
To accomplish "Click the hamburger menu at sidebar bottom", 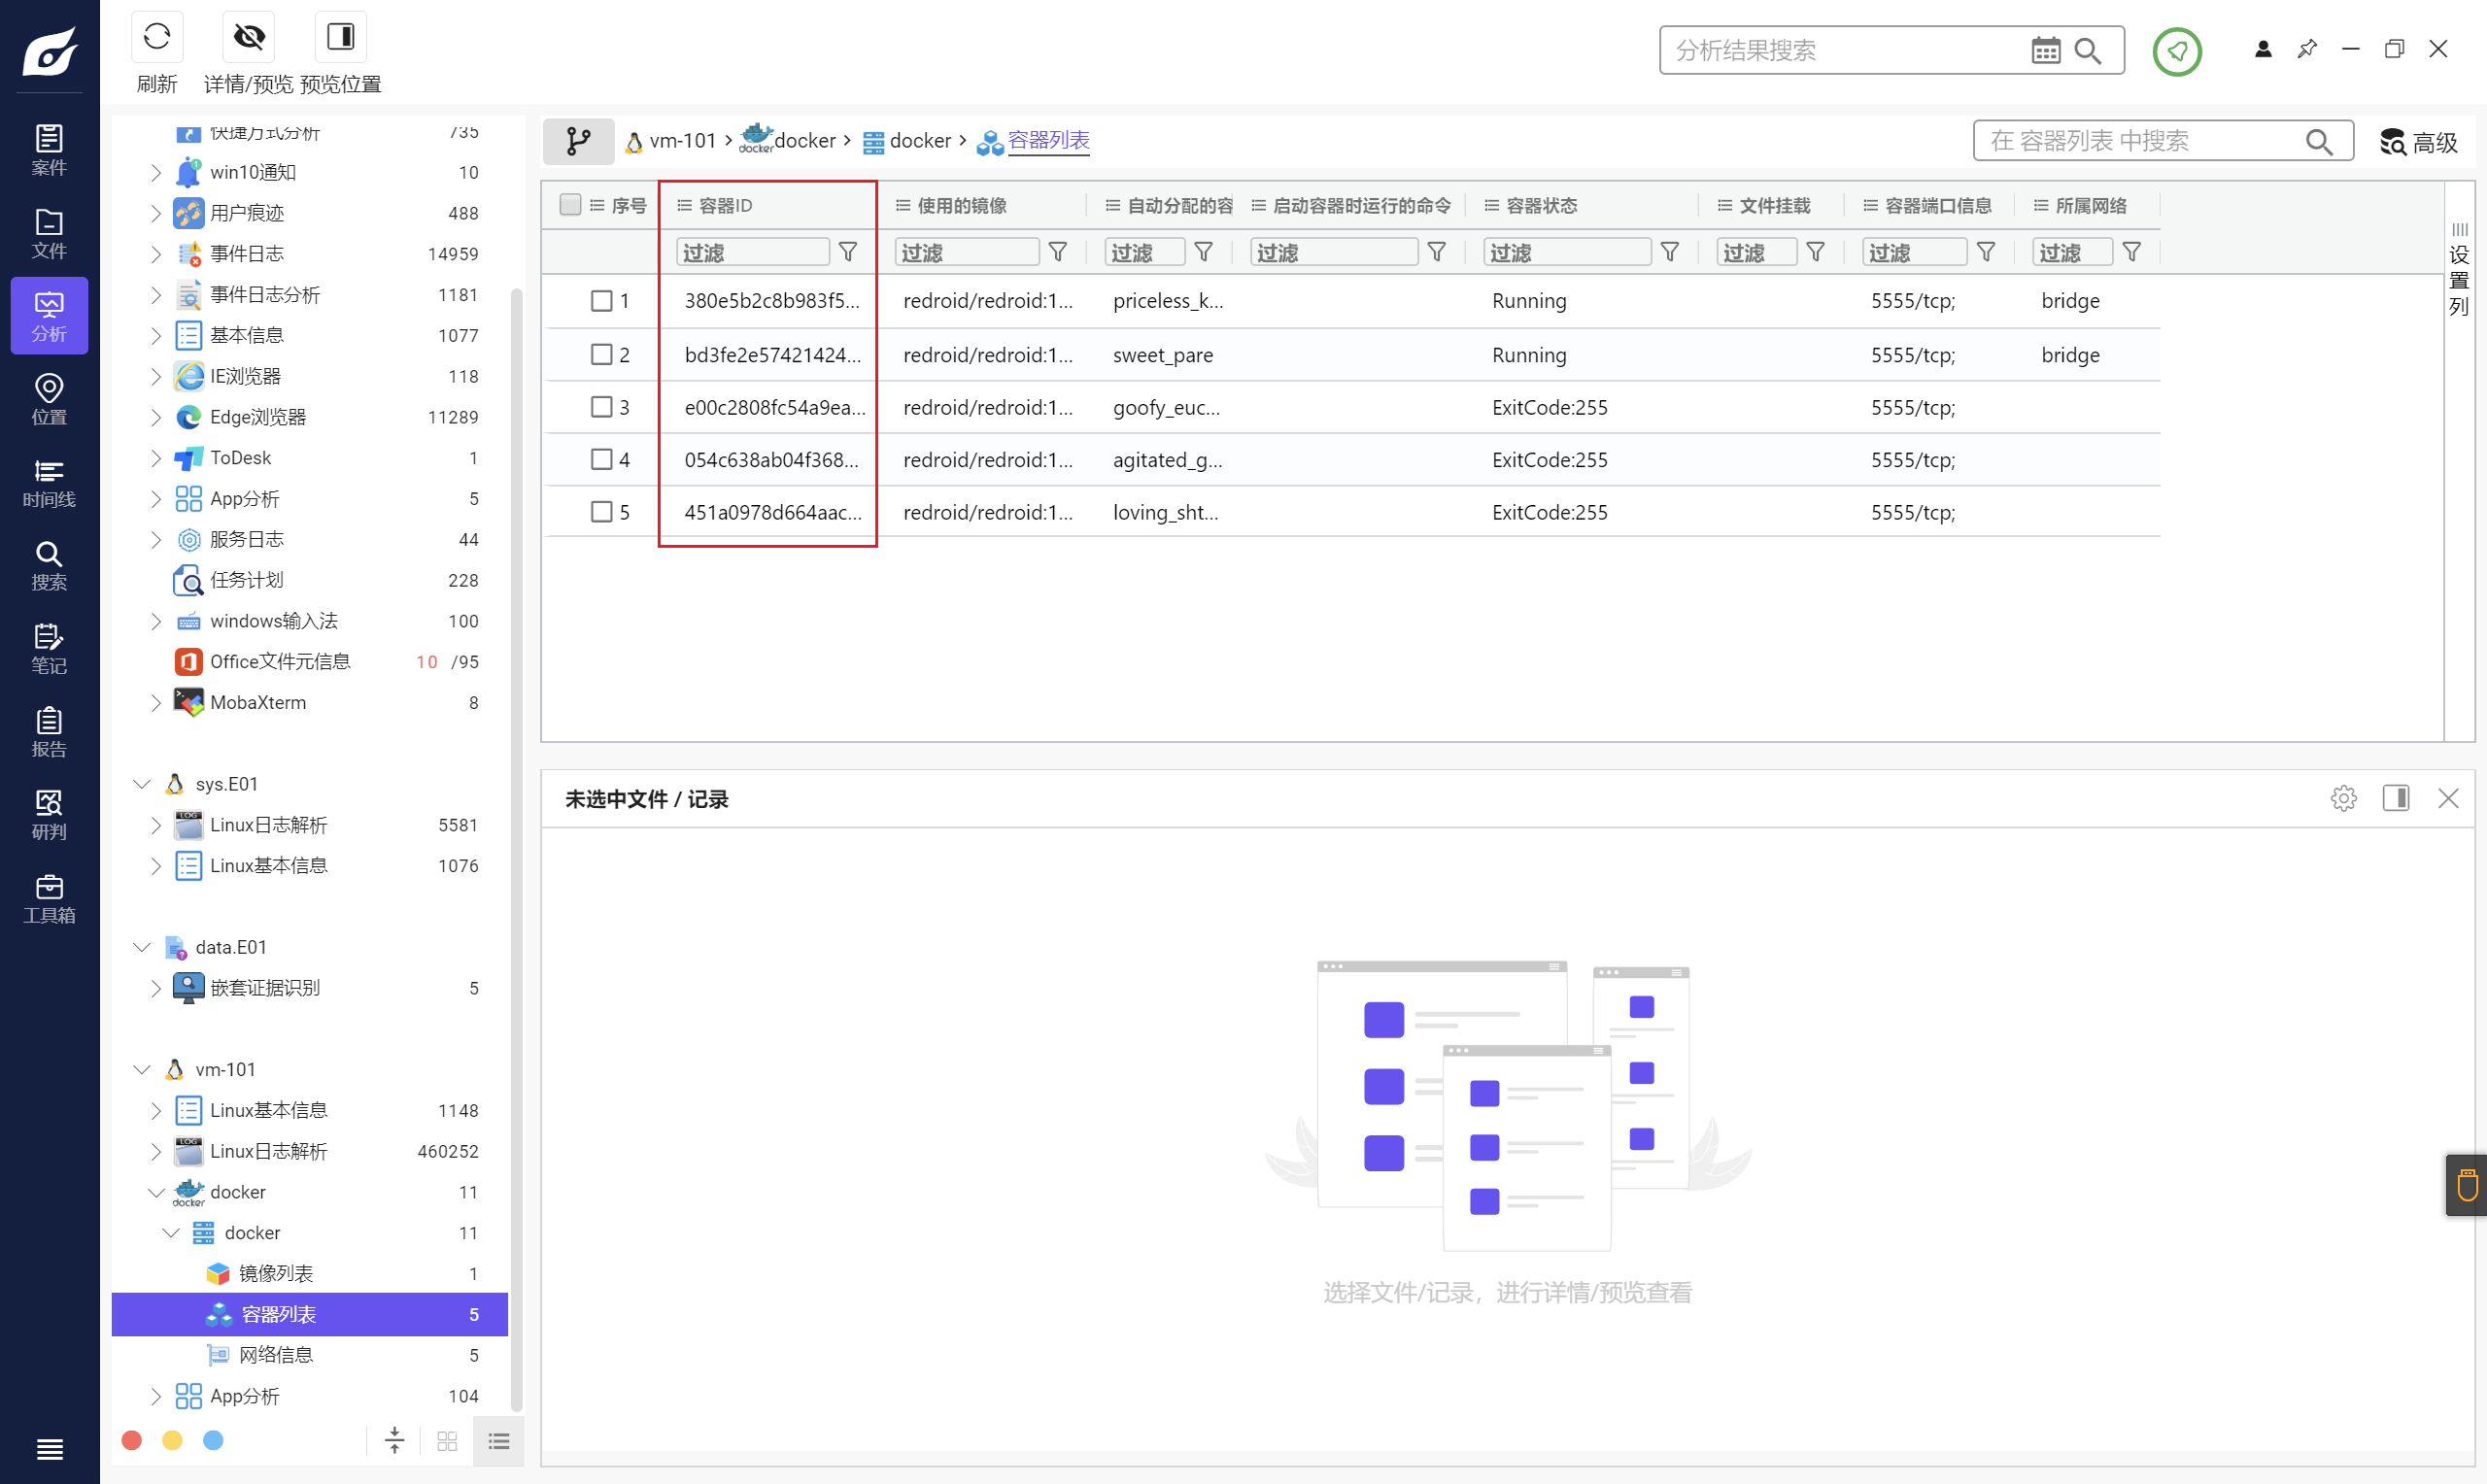I will [49, 1448].
